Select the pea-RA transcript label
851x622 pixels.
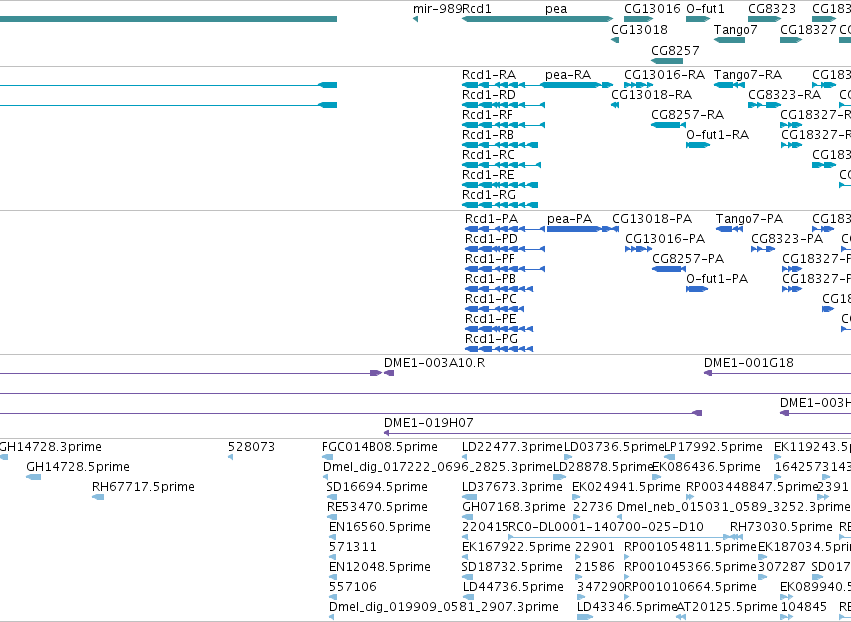(x=568, y=75)
